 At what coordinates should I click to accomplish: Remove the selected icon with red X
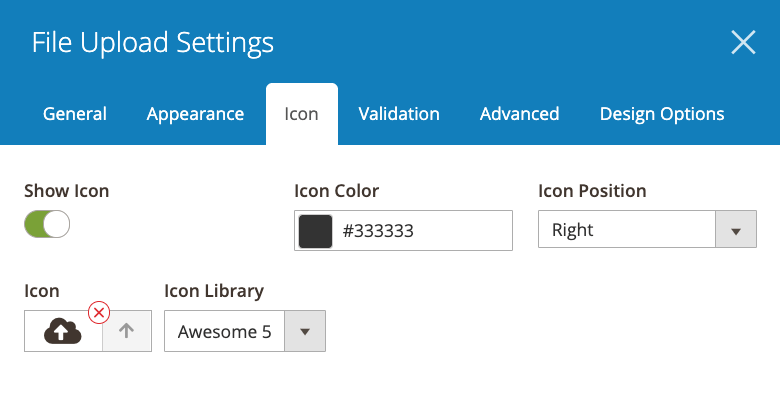click(x=99, y=313)
